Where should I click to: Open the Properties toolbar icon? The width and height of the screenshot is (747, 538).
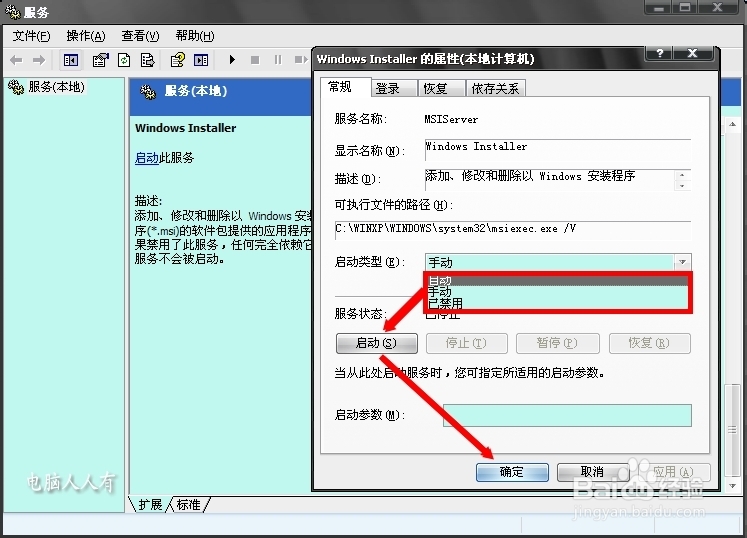coord(100,60)
